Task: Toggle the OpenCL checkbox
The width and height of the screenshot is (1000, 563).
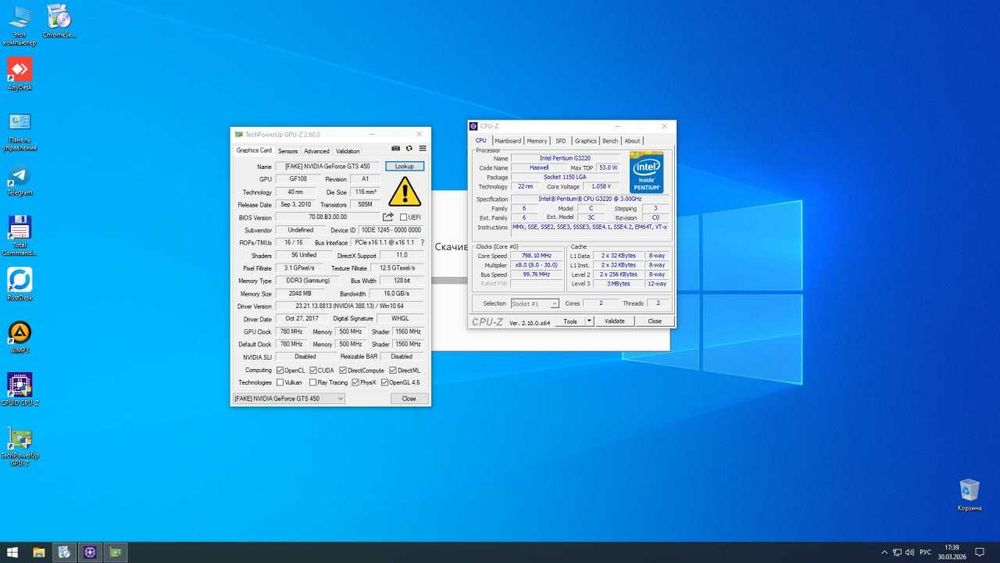Action: click(x=279, y=370)
